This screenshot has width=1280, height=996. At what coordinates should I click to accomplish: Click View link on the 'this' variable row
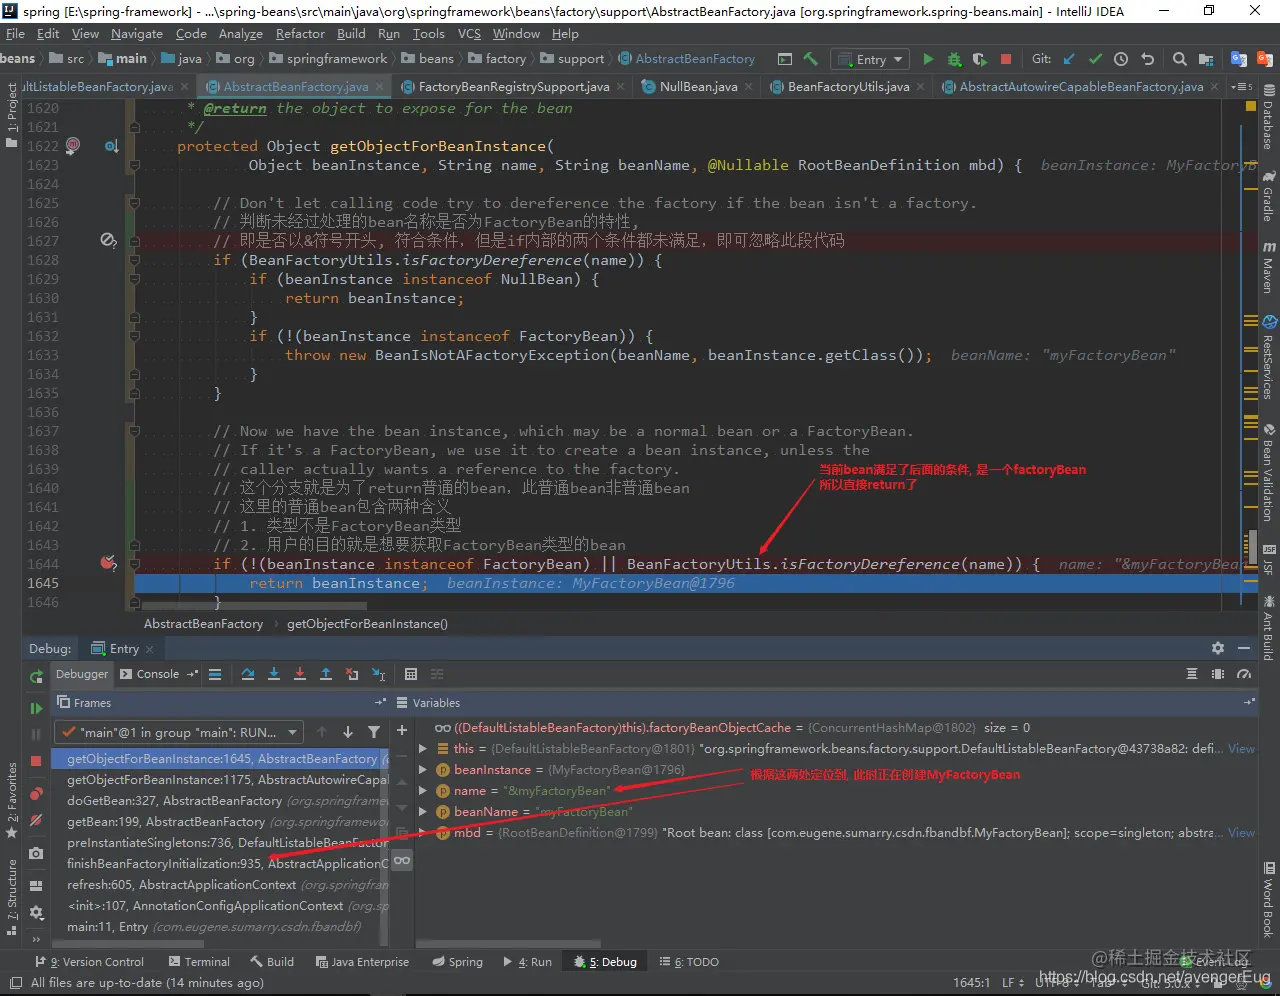point(1241,749)
